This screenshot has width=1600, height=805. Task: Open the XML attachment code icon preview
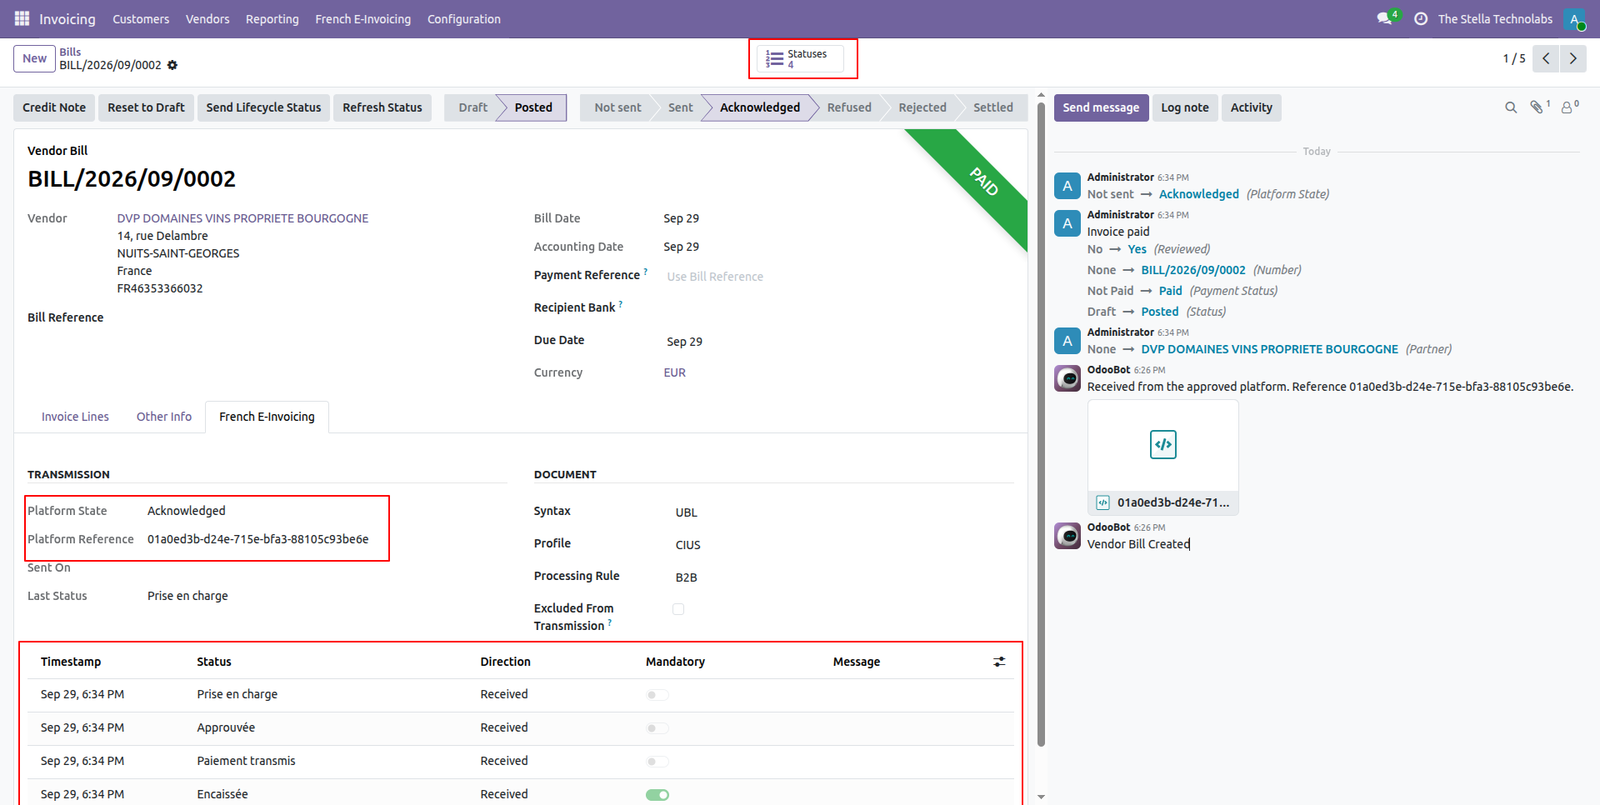[1163, 445]
